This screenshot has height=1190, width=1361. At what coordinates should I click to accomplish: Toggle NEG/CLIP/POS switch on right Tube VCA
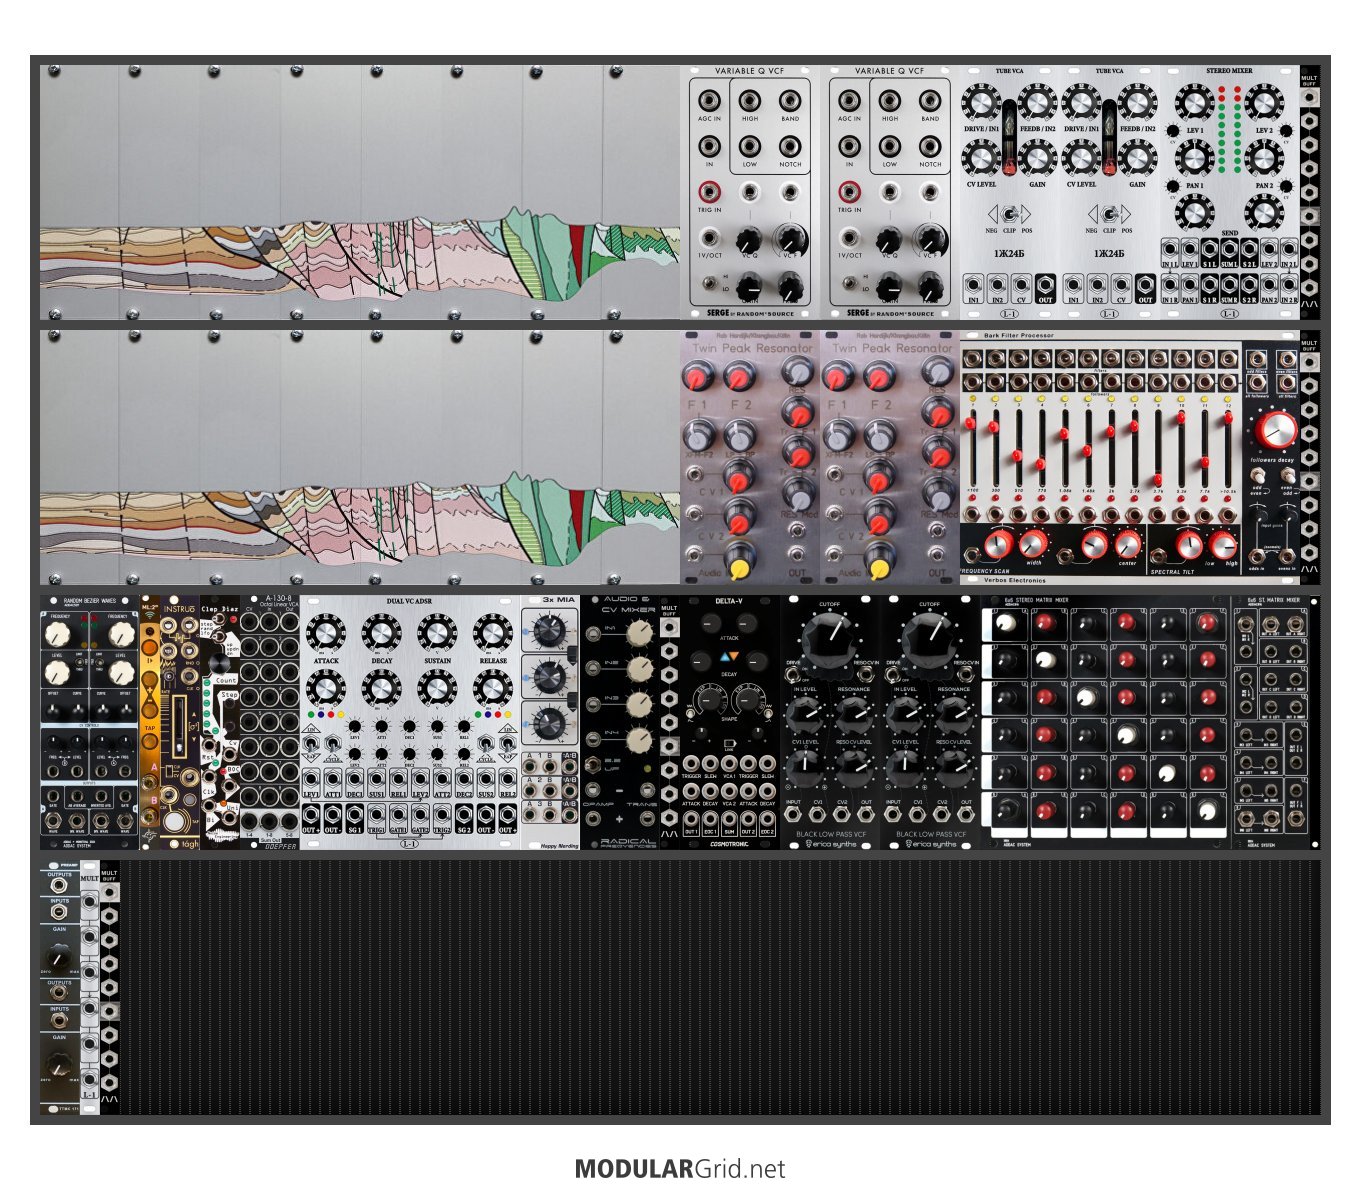(1109, 213)
